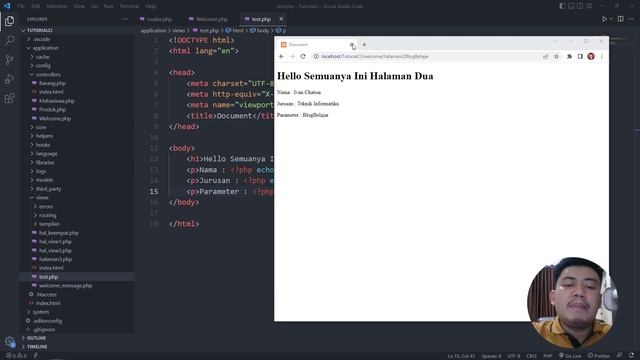
Task: Click the CRLF end-of-line status item
Action: point(531,356)
